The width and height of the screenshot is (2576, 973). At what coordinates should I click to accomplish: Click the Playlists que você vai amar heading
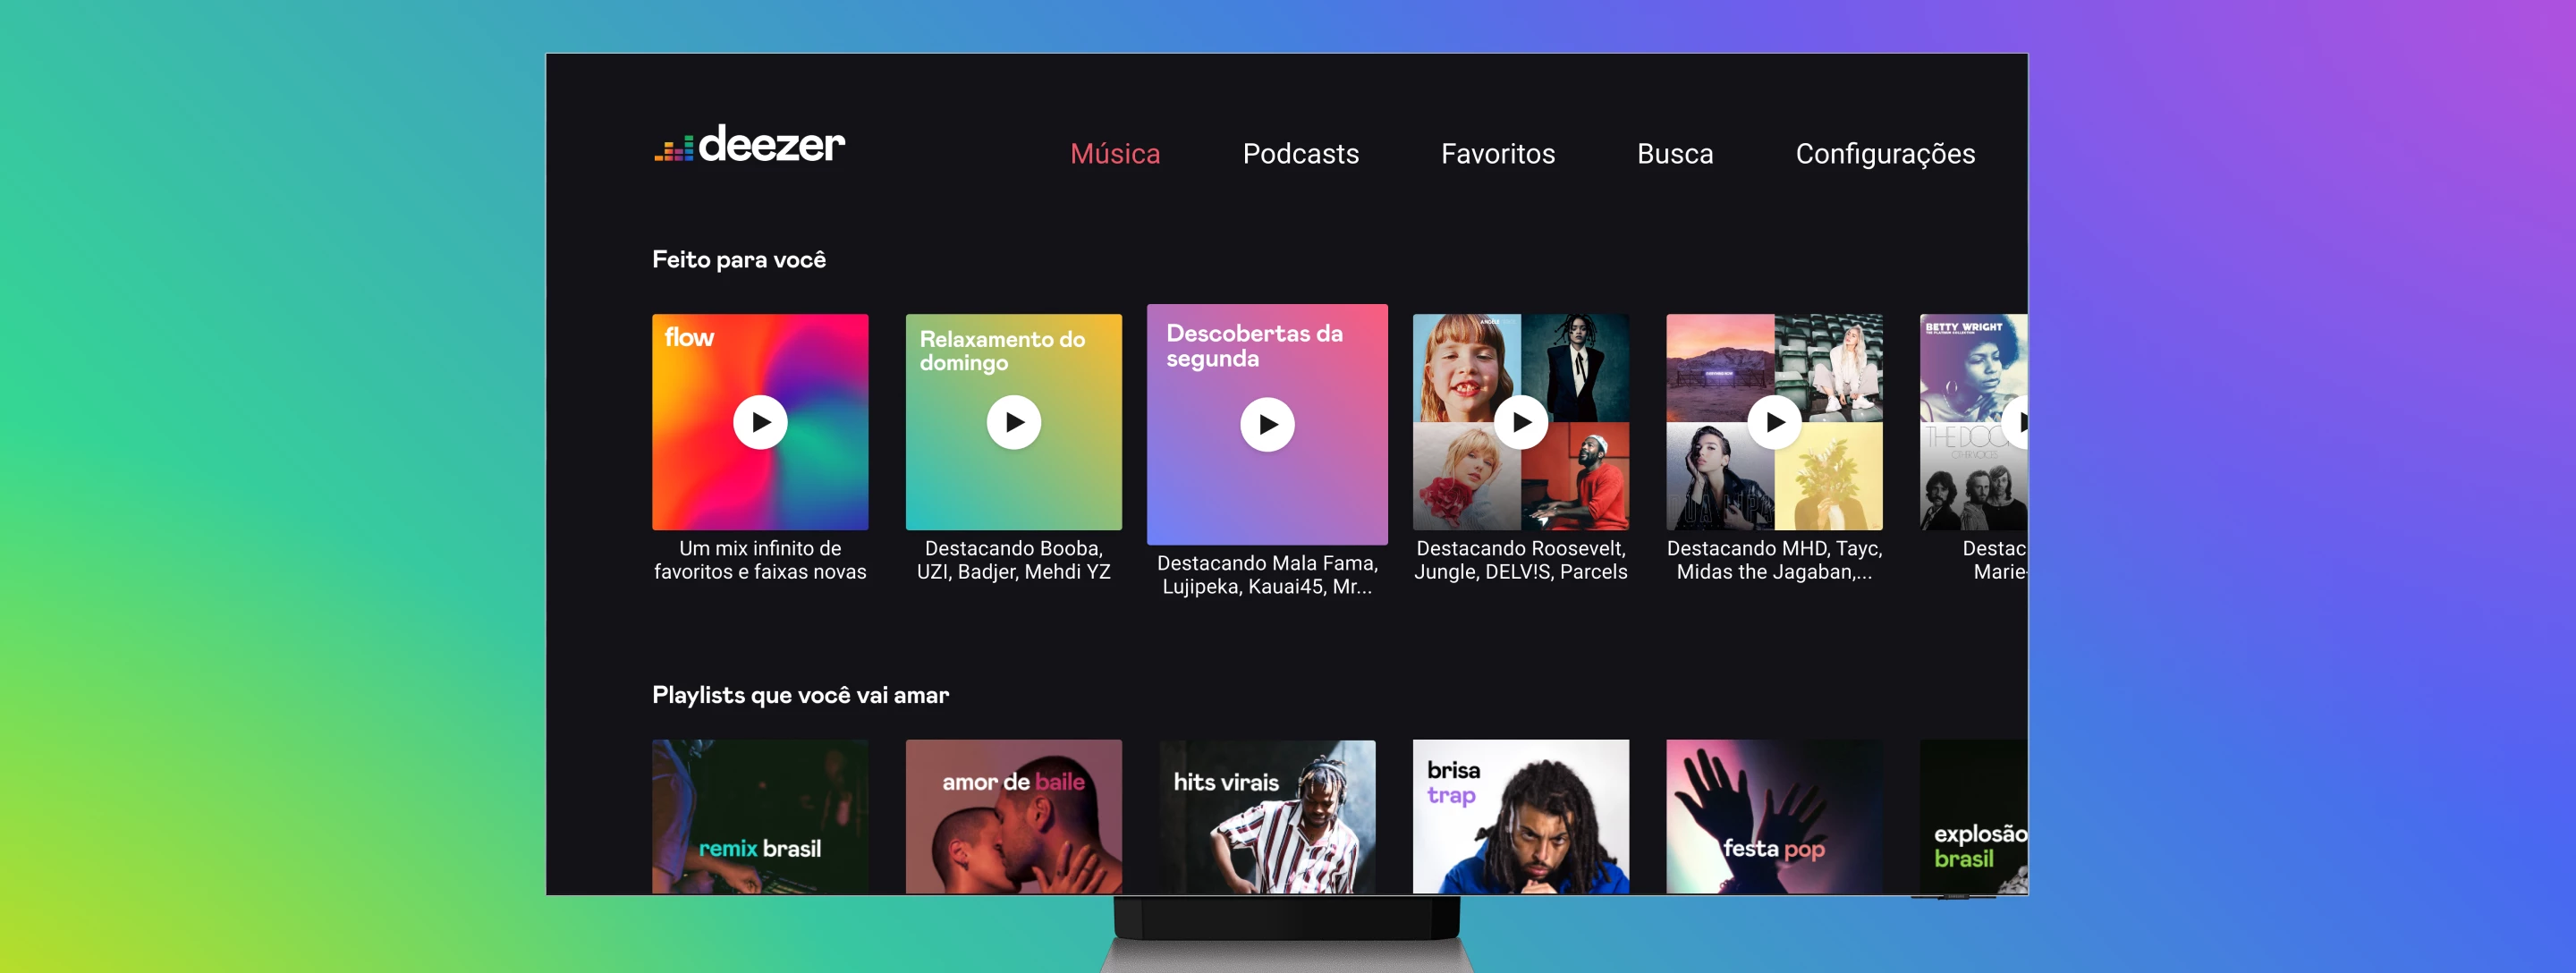click(800, 694)
